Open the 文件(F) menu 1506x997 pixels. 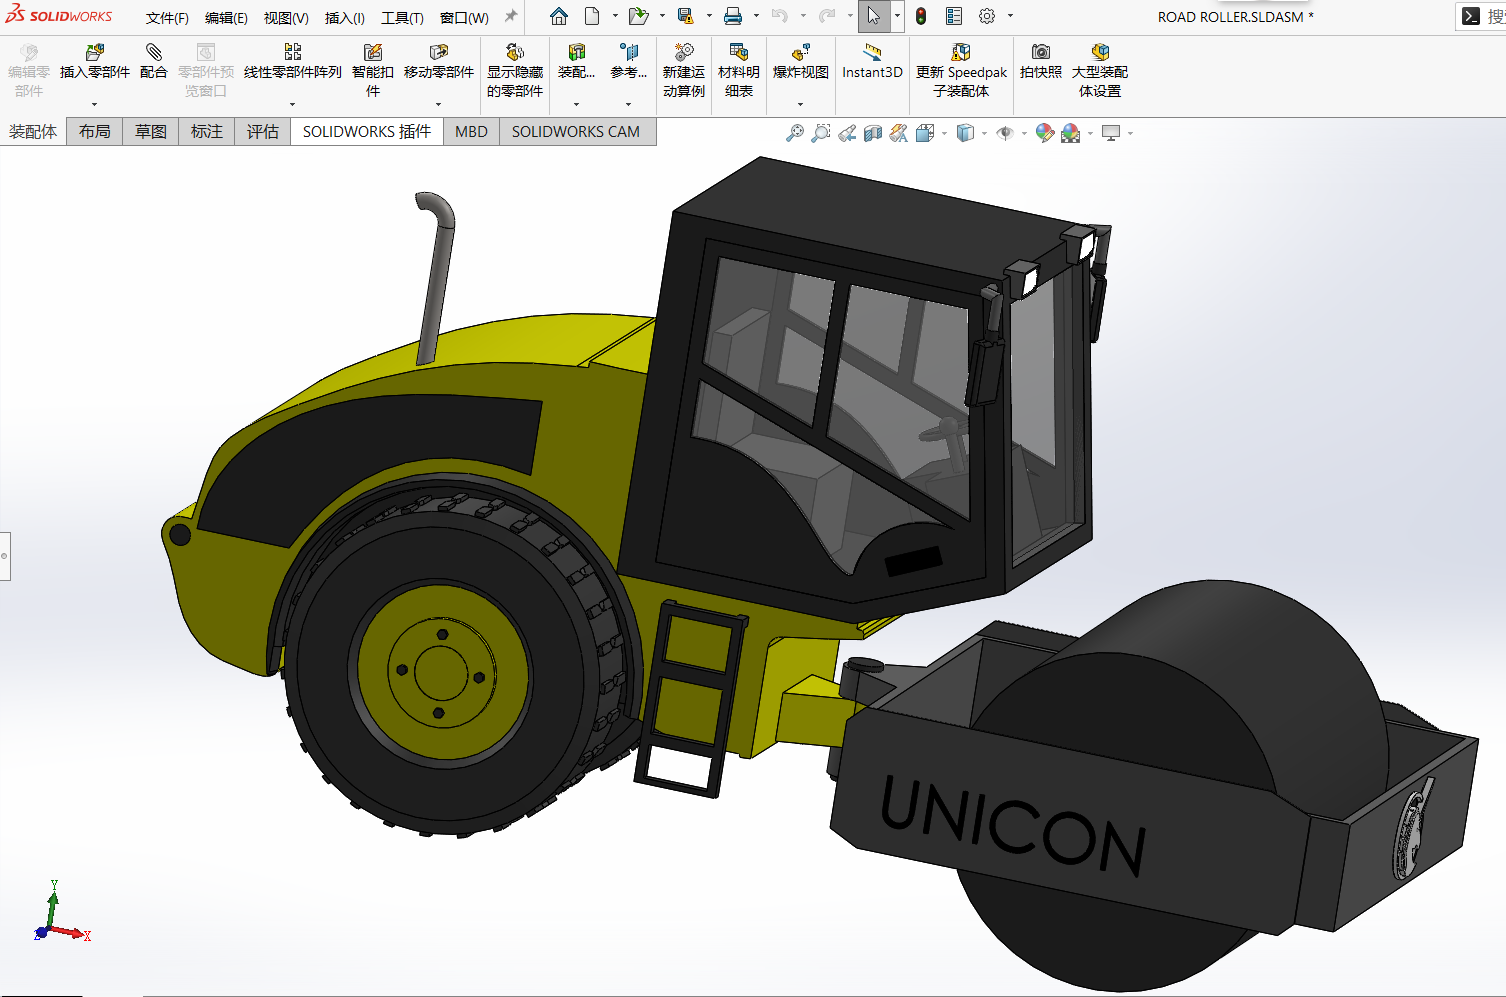pyautogui.click(x=167, y=18)
